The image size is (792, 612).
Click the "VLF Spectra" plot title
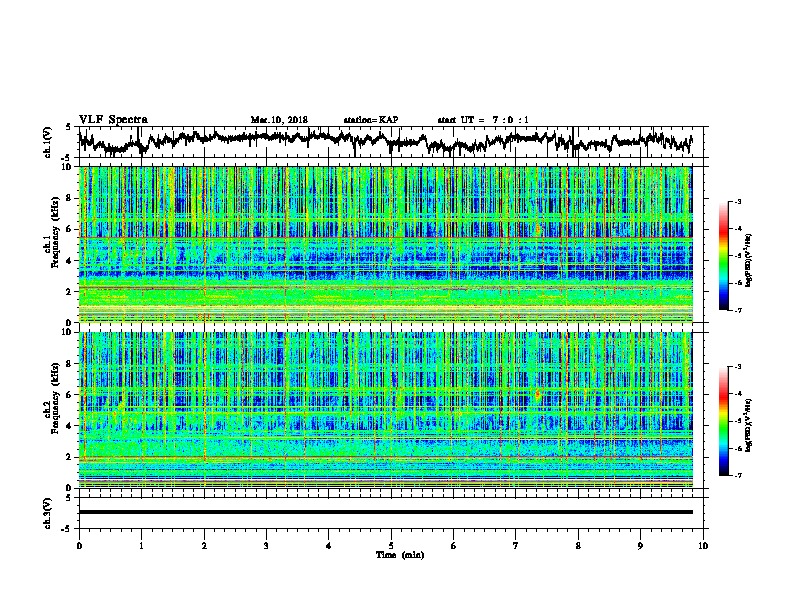(x=113, y=120)
